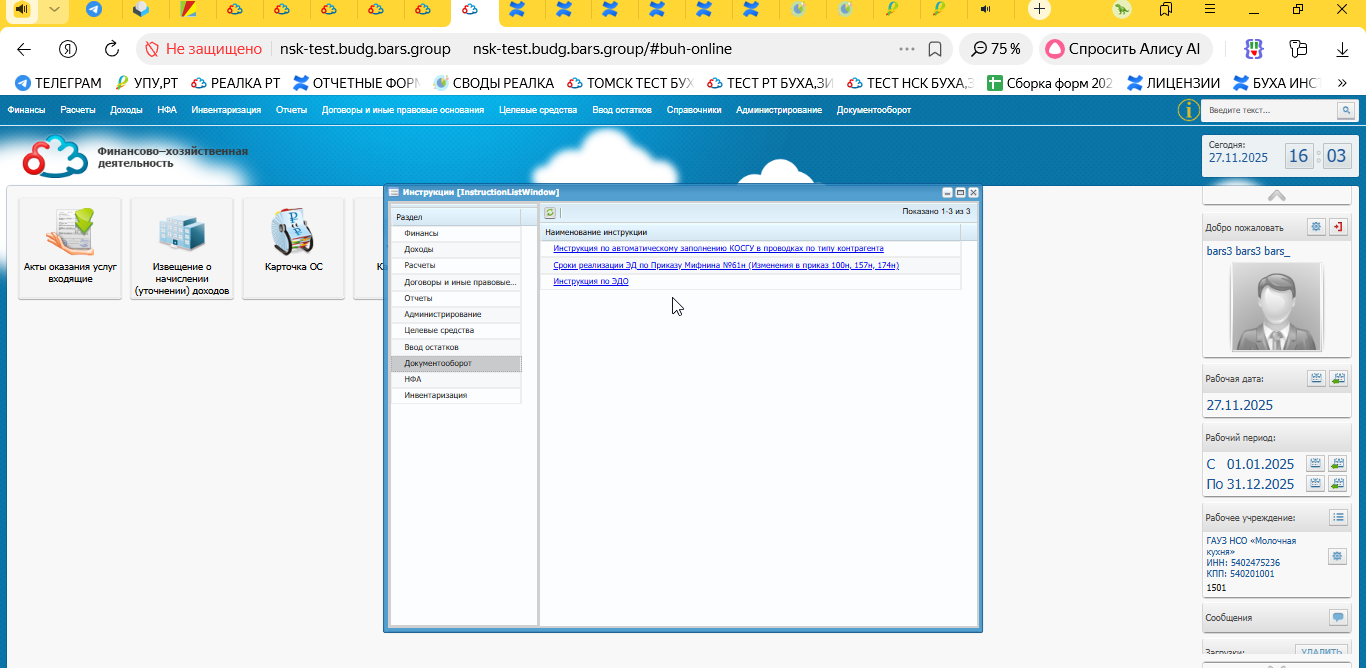Viewport: 1366px width, 668px height.
Task: Click green-arrow icon beside 01.01.2025
Action: [x=1338, y=463]
